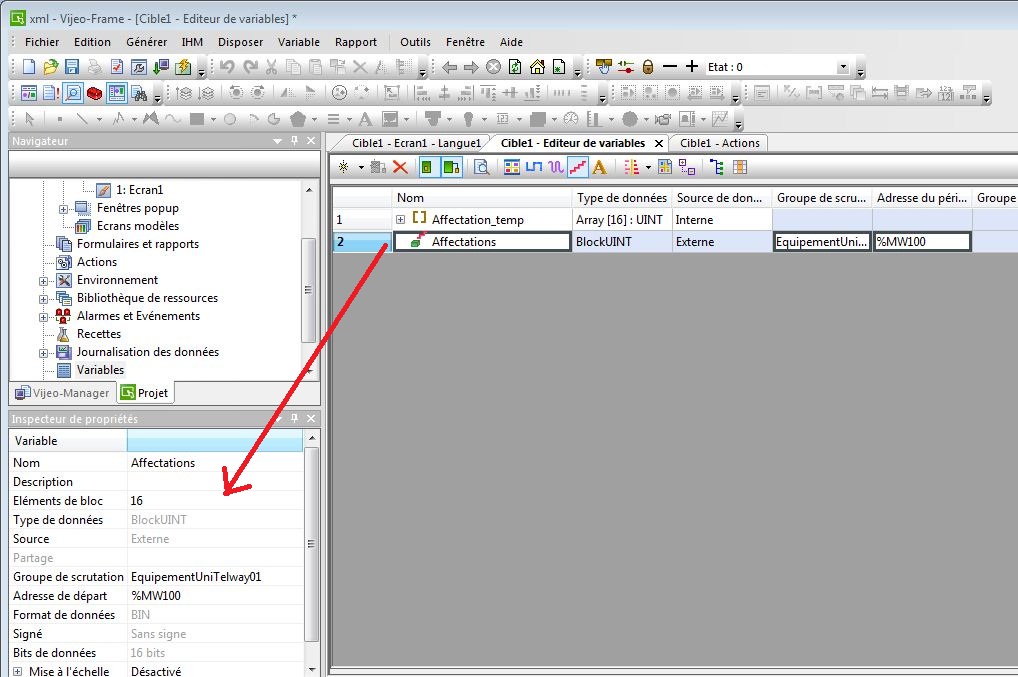Expand the Environnement tree node
This screenshot has height=677, width=1018.
(x=44, y=280)
